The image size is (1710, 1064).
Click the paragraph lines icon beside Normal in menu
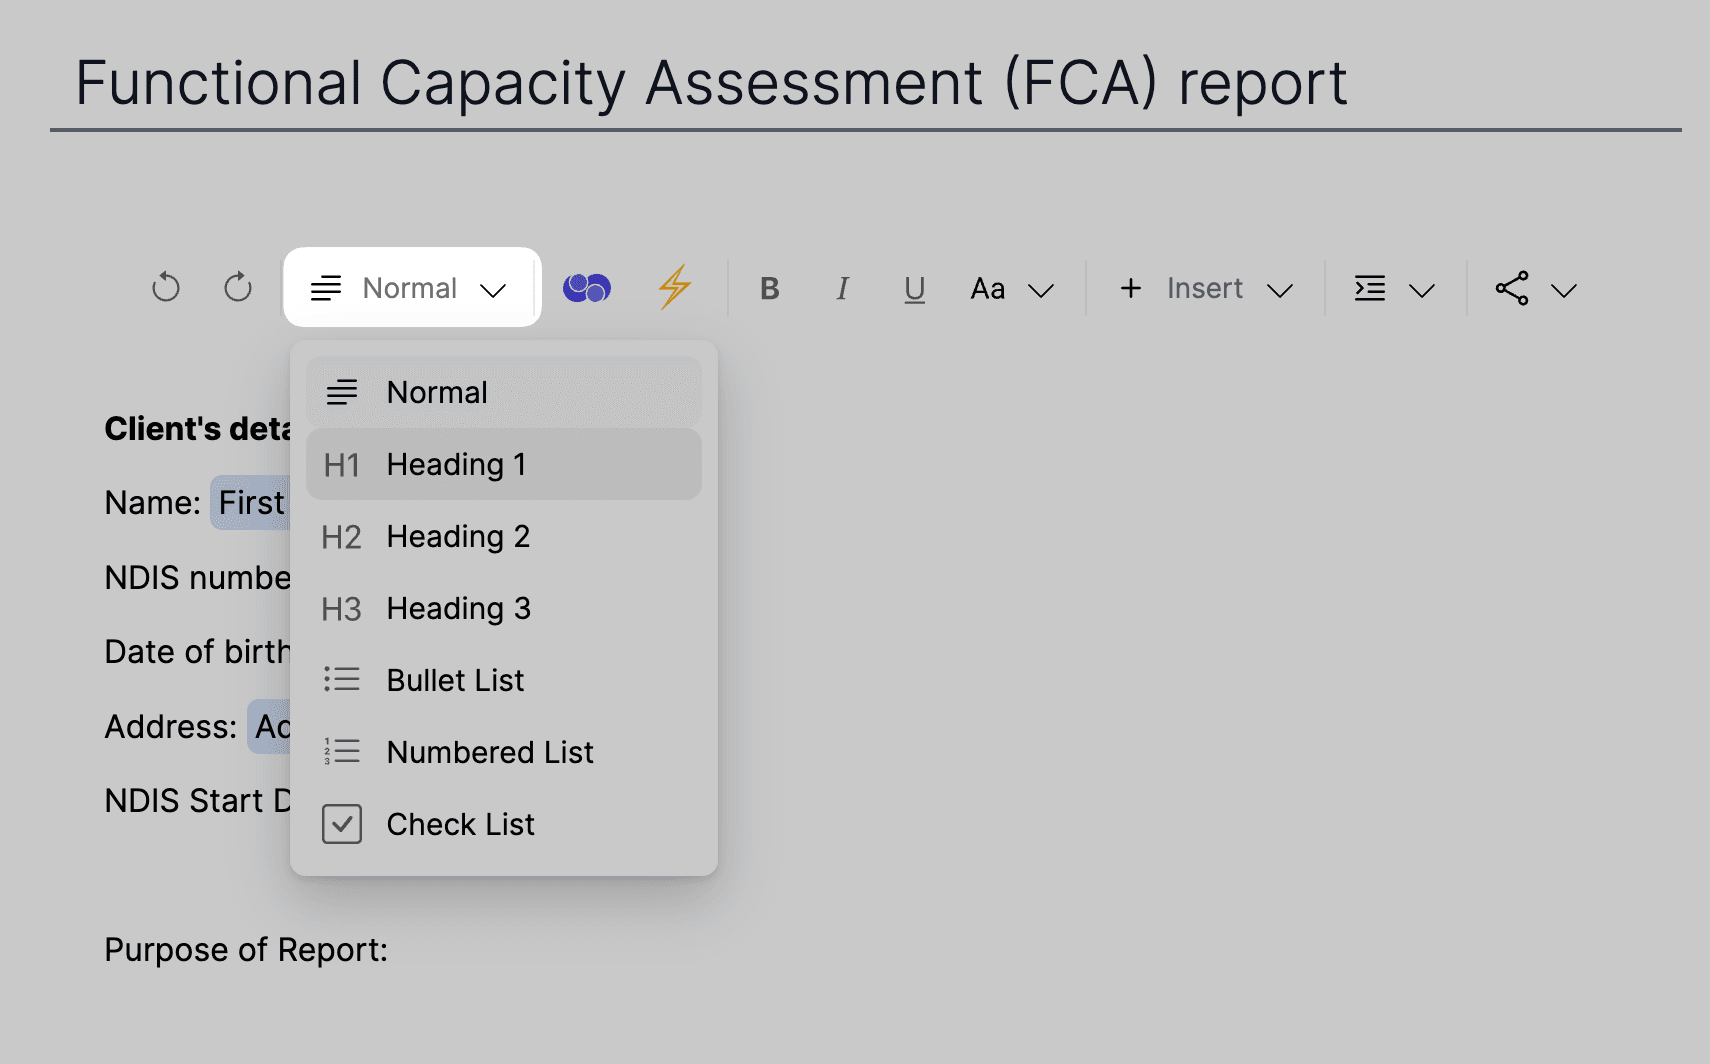342,391
